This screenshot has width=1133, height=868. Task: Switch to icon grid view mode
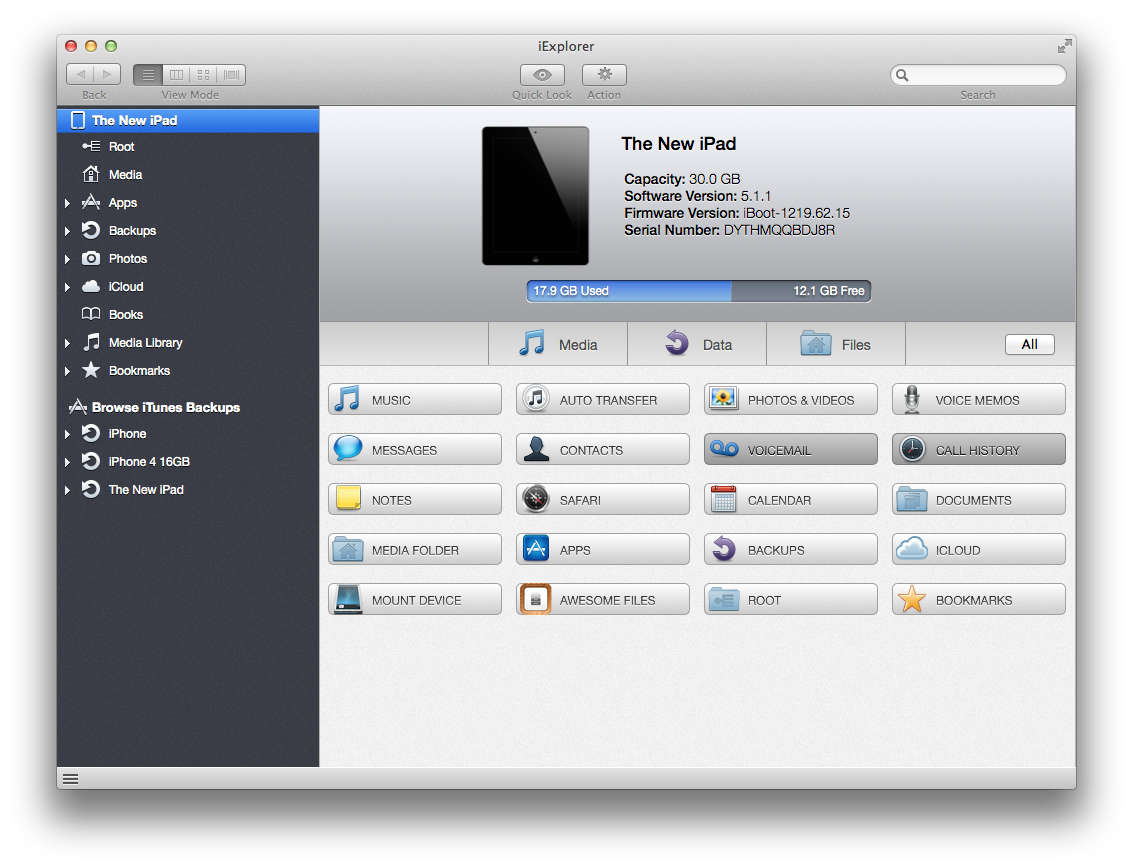click(x=204, y=75)
